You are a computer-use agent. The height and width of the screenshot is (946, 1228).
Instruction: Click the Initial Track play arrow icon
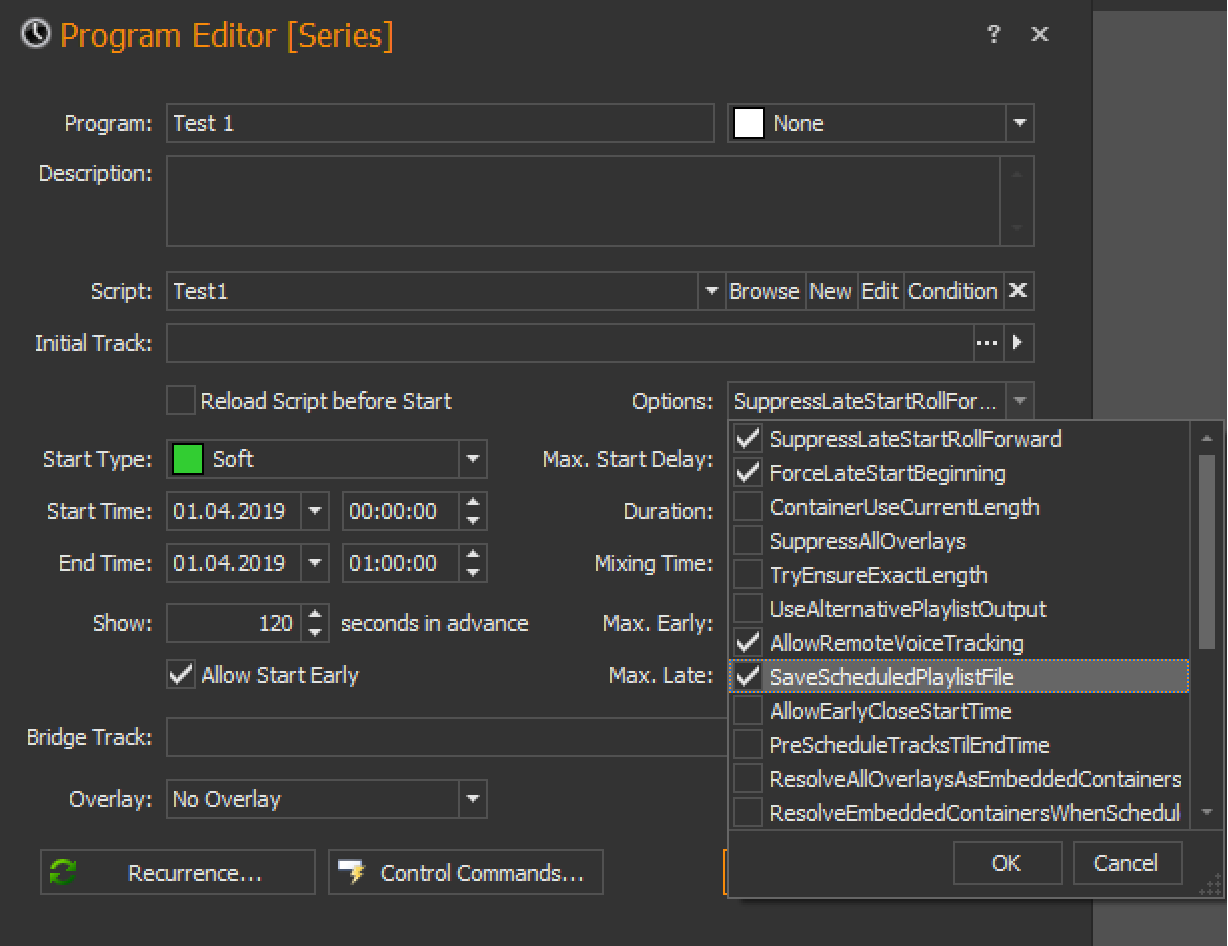(x=1017, y=343)
